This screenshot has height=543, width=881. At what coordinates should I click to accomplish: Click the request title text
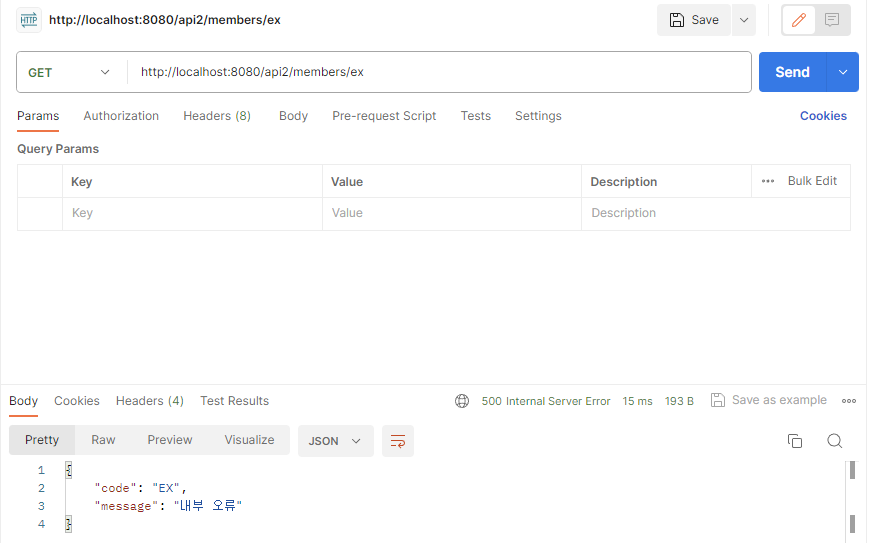pos(165,20)
